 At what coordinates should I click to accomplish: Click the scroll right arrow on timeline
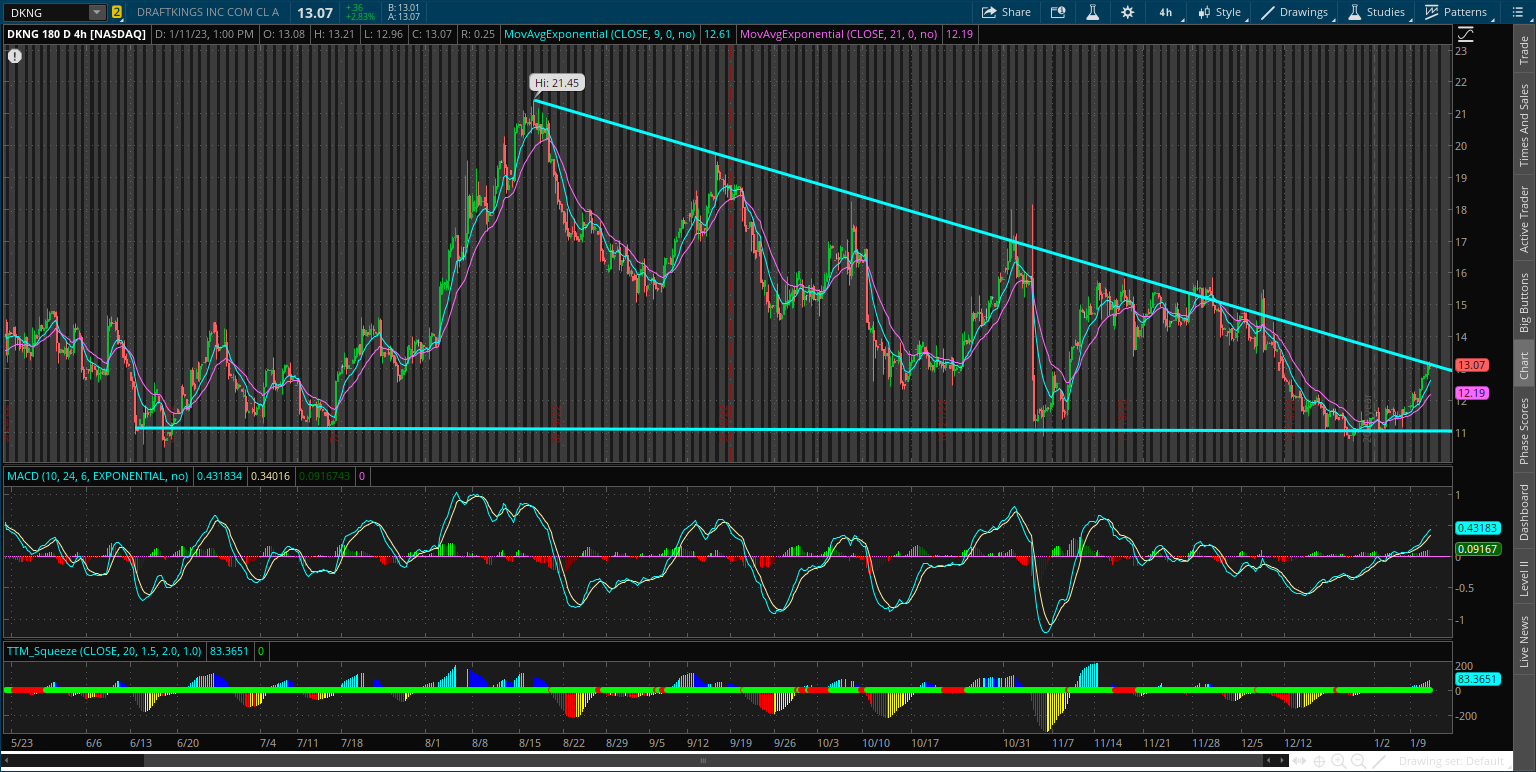[1283, 761]
